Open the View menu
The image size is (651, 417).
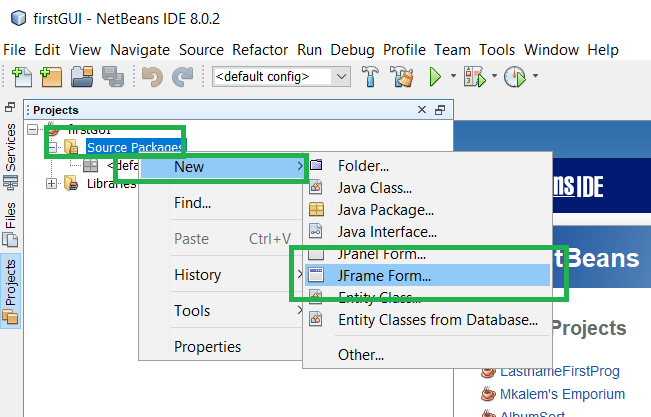(85, 50)
